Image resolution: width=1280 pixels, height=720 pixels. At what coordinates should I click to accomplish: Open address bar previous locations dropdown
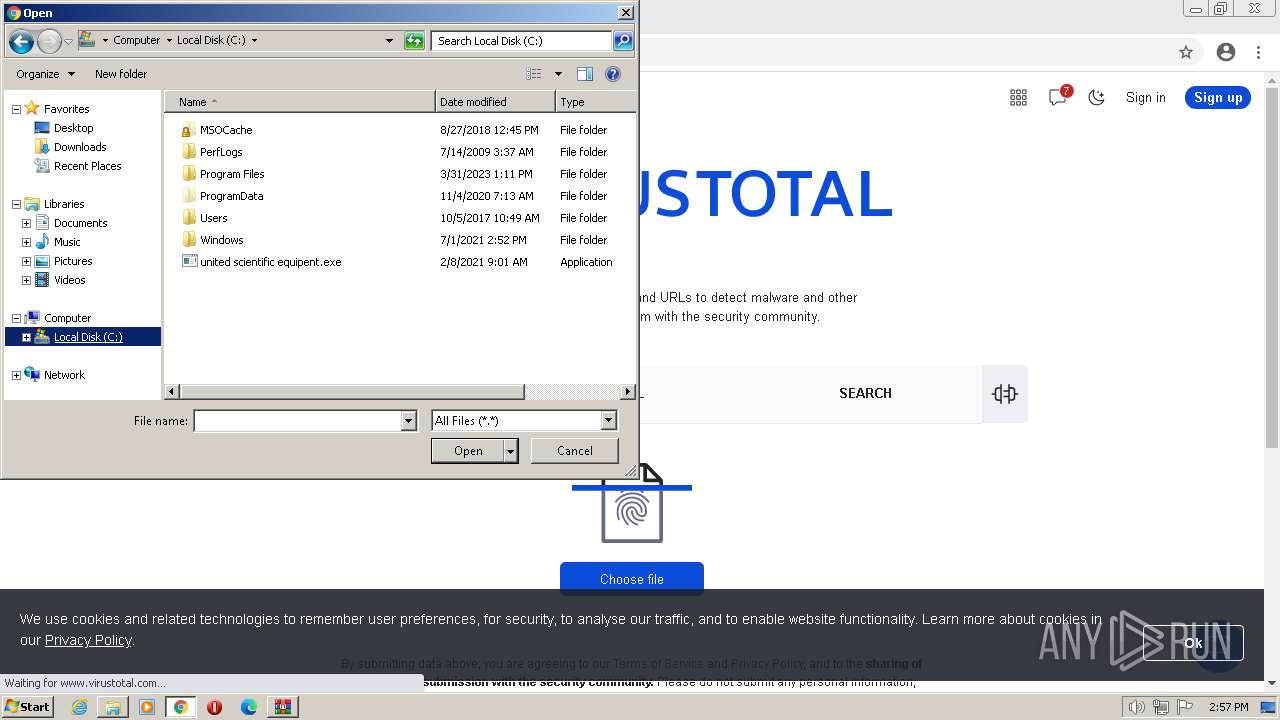(x=389, y=41)
